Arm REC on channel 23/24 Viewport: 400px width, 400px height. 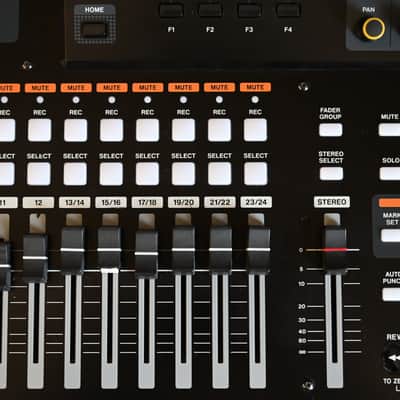pyautogui.click(x=255, y=130)
